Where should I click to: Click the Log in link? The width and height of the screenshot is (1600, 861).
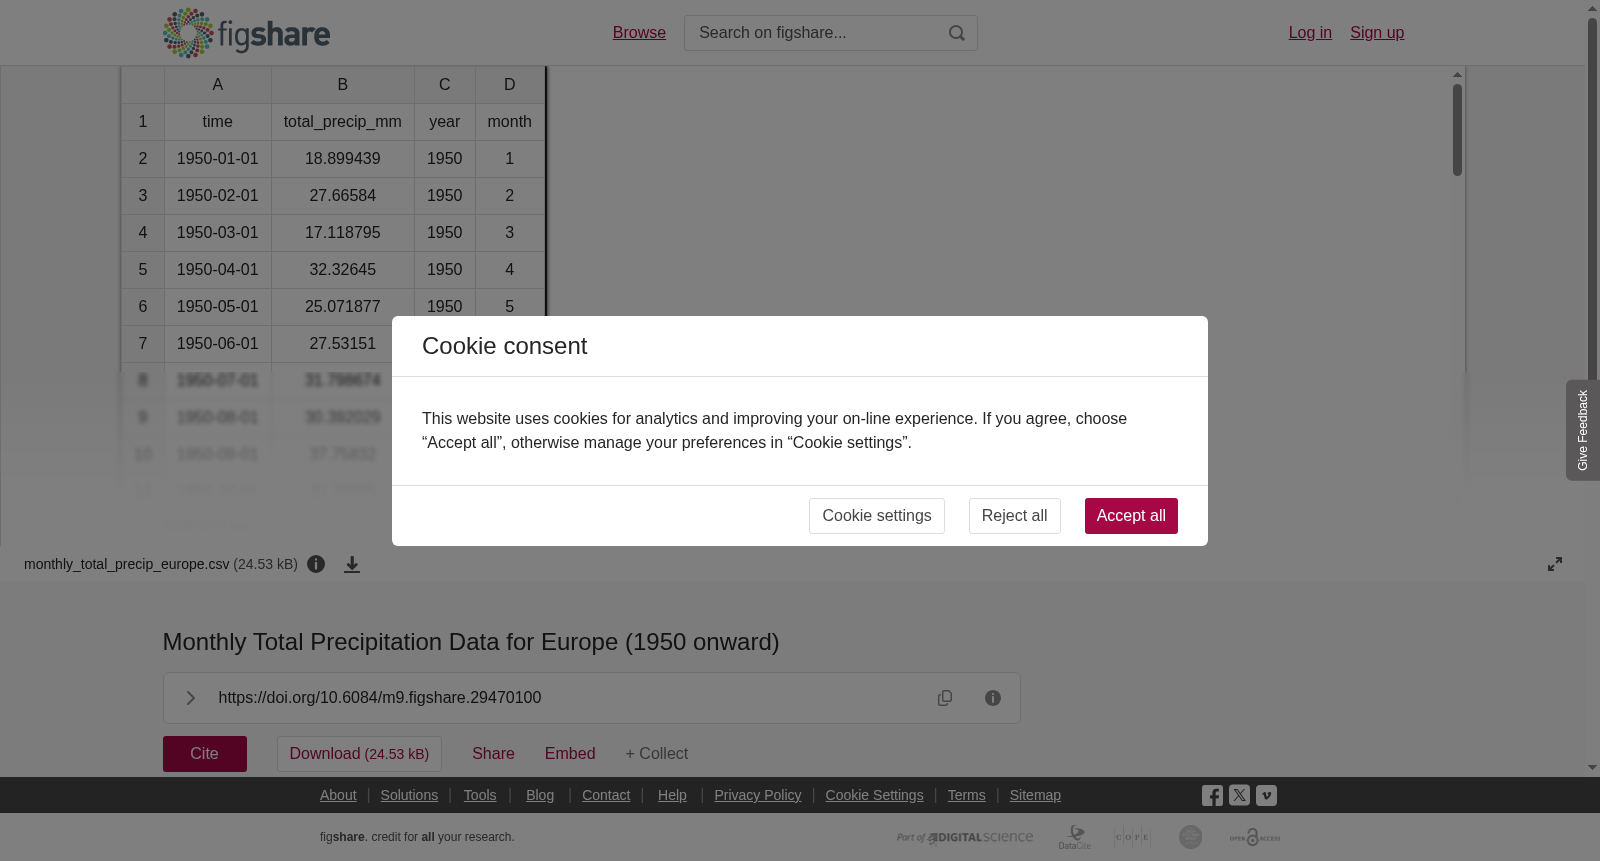(x=1310, y=33)
